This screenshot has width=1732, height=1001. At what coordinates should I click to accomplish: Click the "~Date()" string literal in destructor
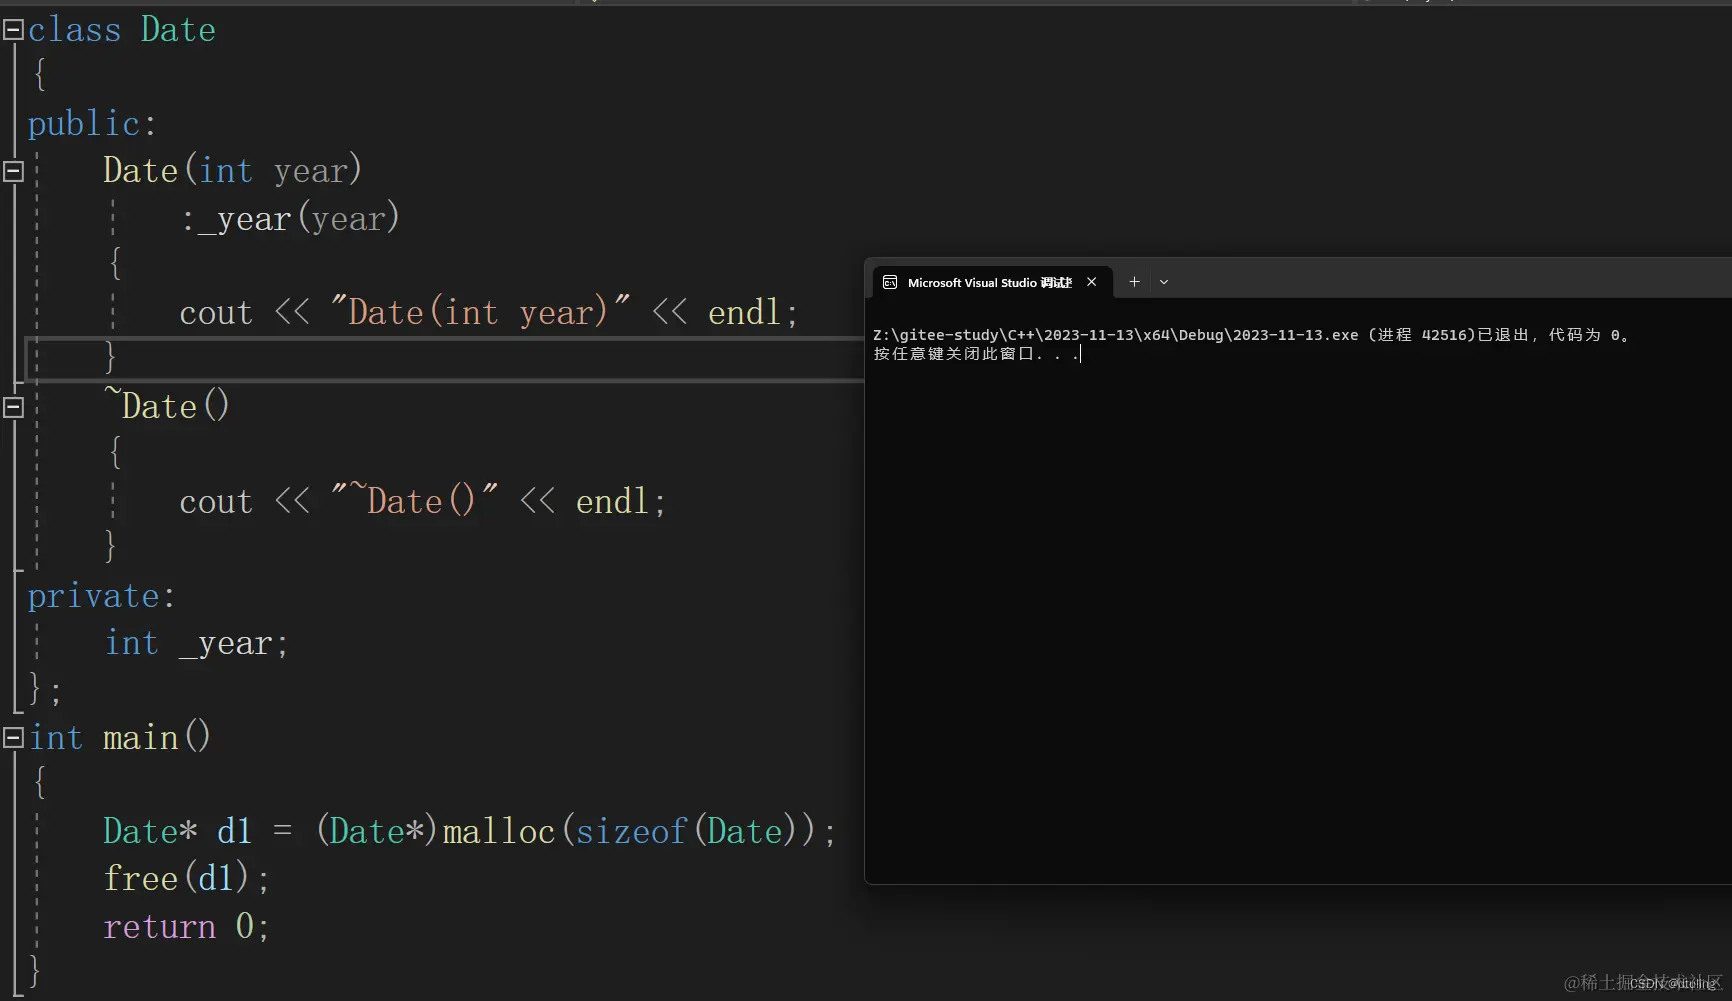(415, 500)
